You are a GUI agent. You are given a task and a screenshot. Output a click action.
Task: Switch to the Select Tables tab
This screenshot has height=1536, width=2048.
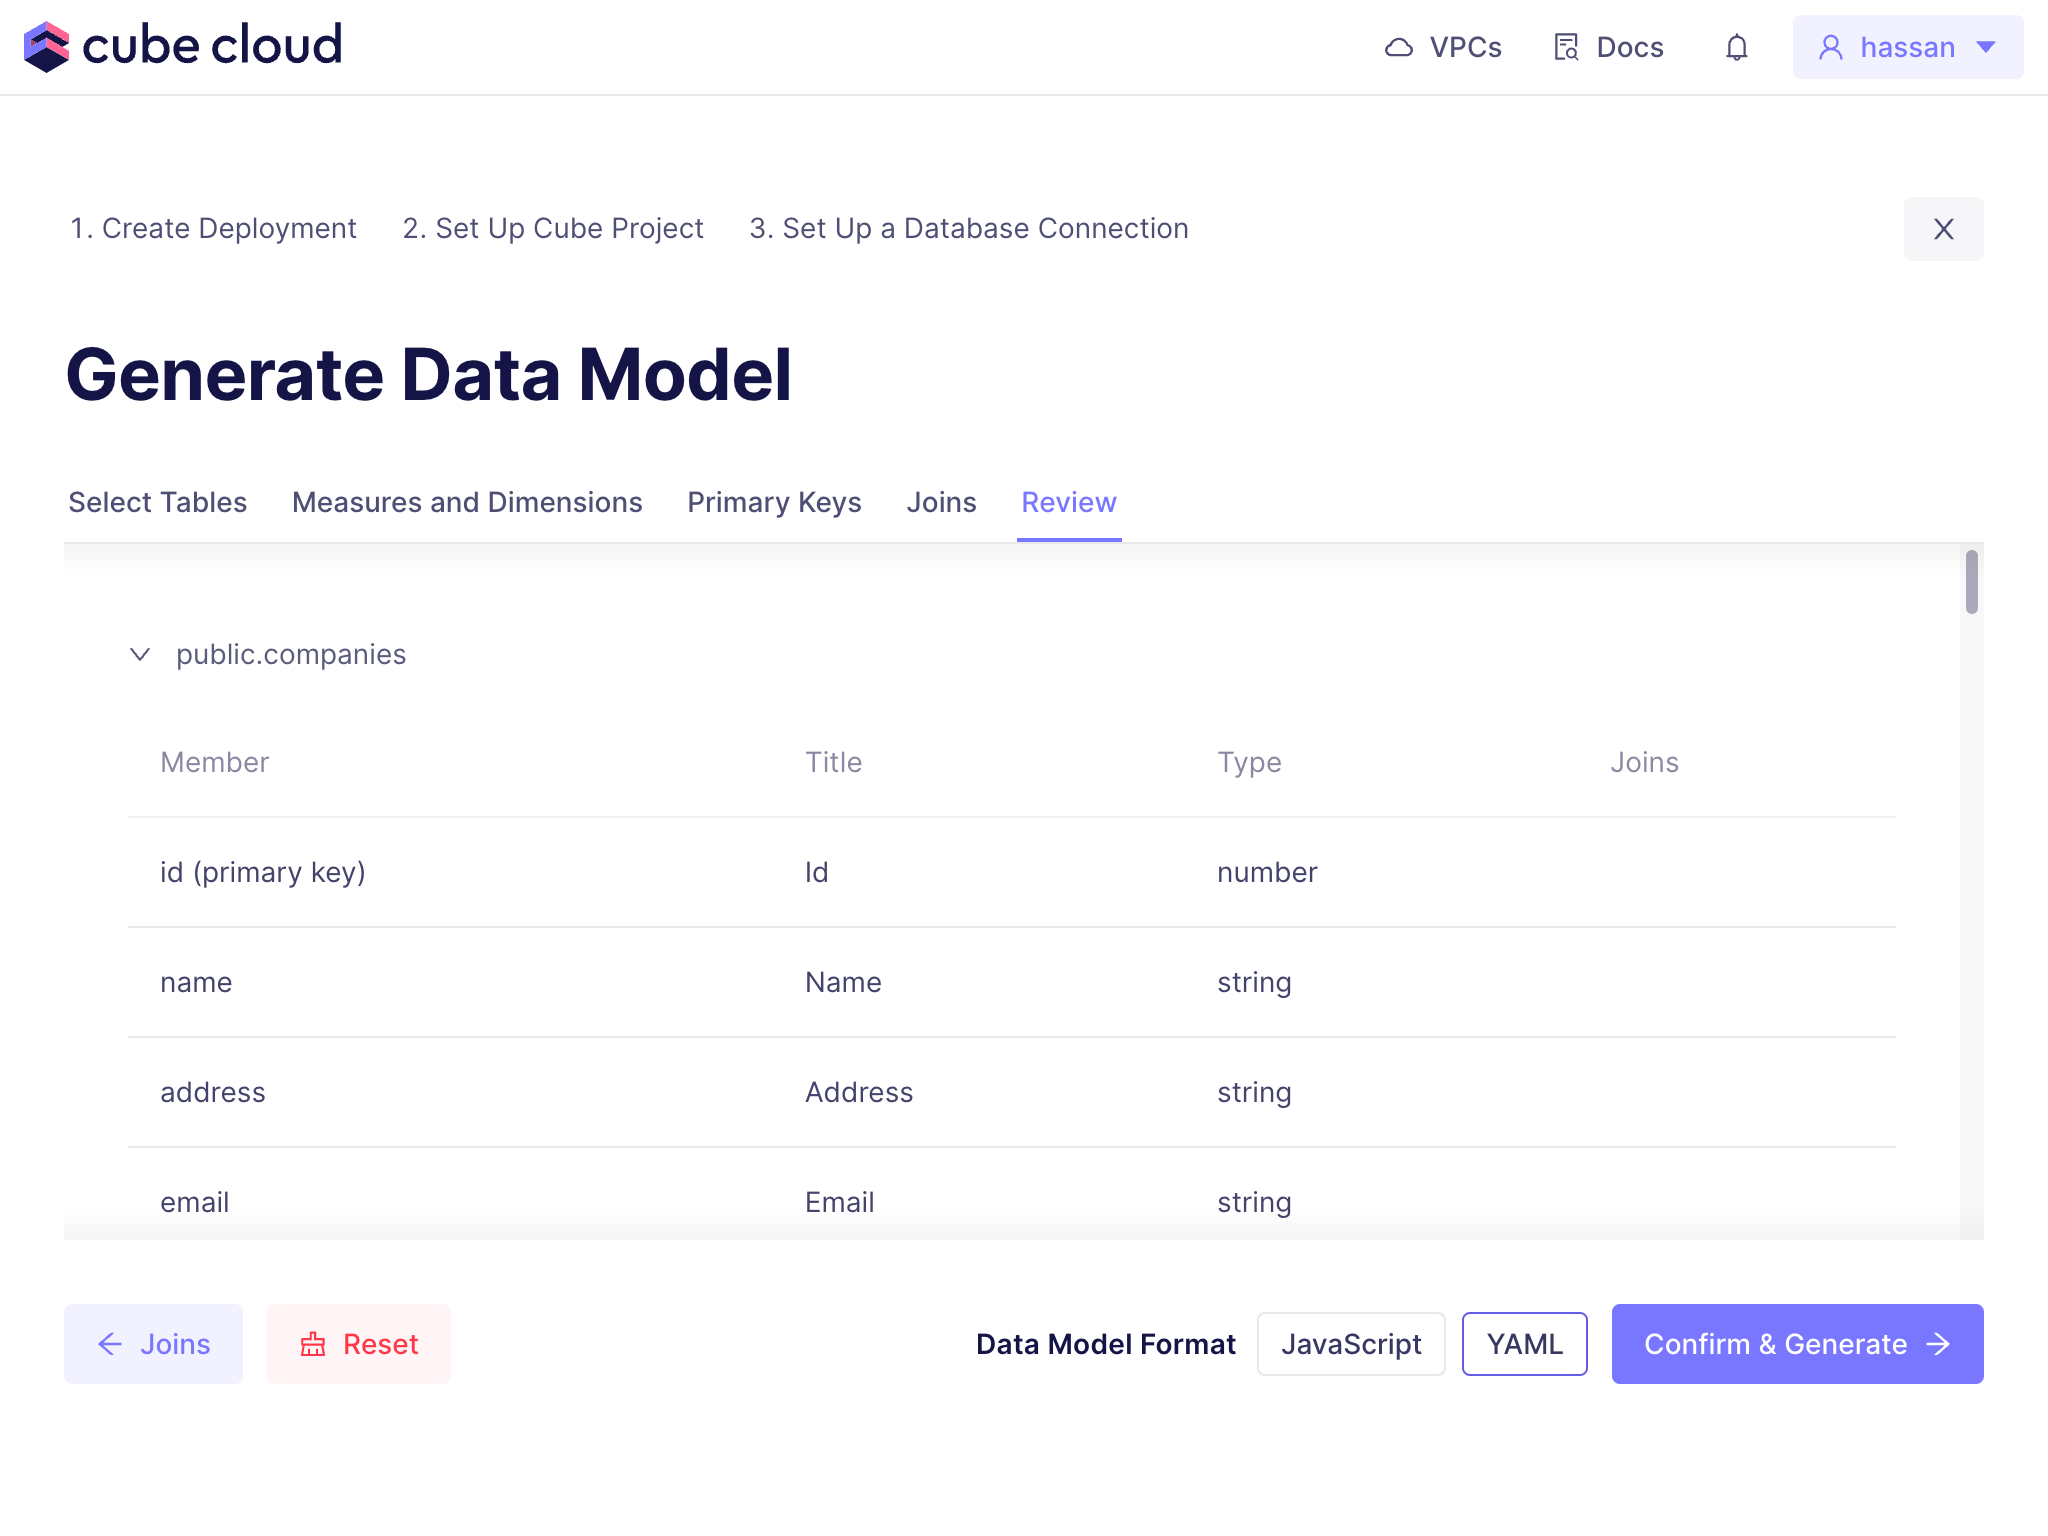pos(157,502)
